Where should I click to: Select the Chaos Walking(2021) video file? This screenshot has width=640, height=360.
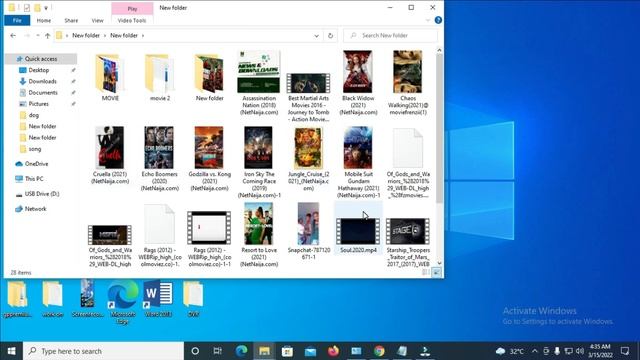[408, 82]
